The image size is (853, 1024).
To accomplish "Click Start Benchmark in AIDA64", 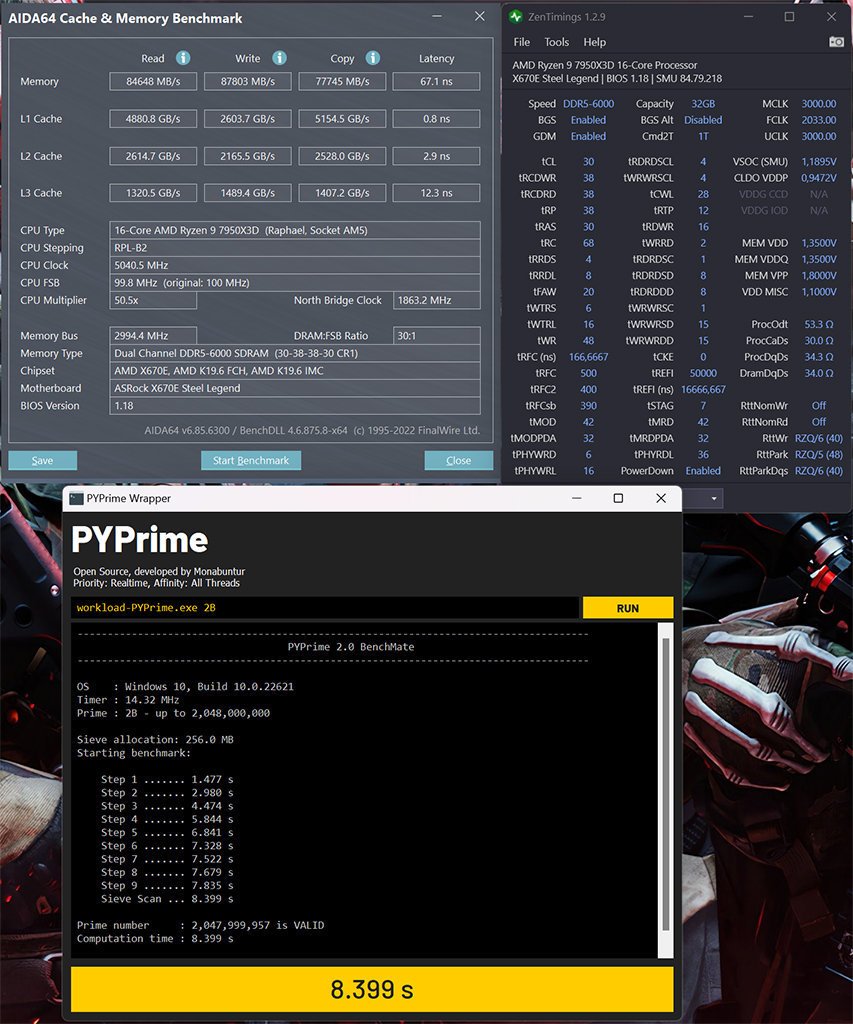I will click(251, 460).
